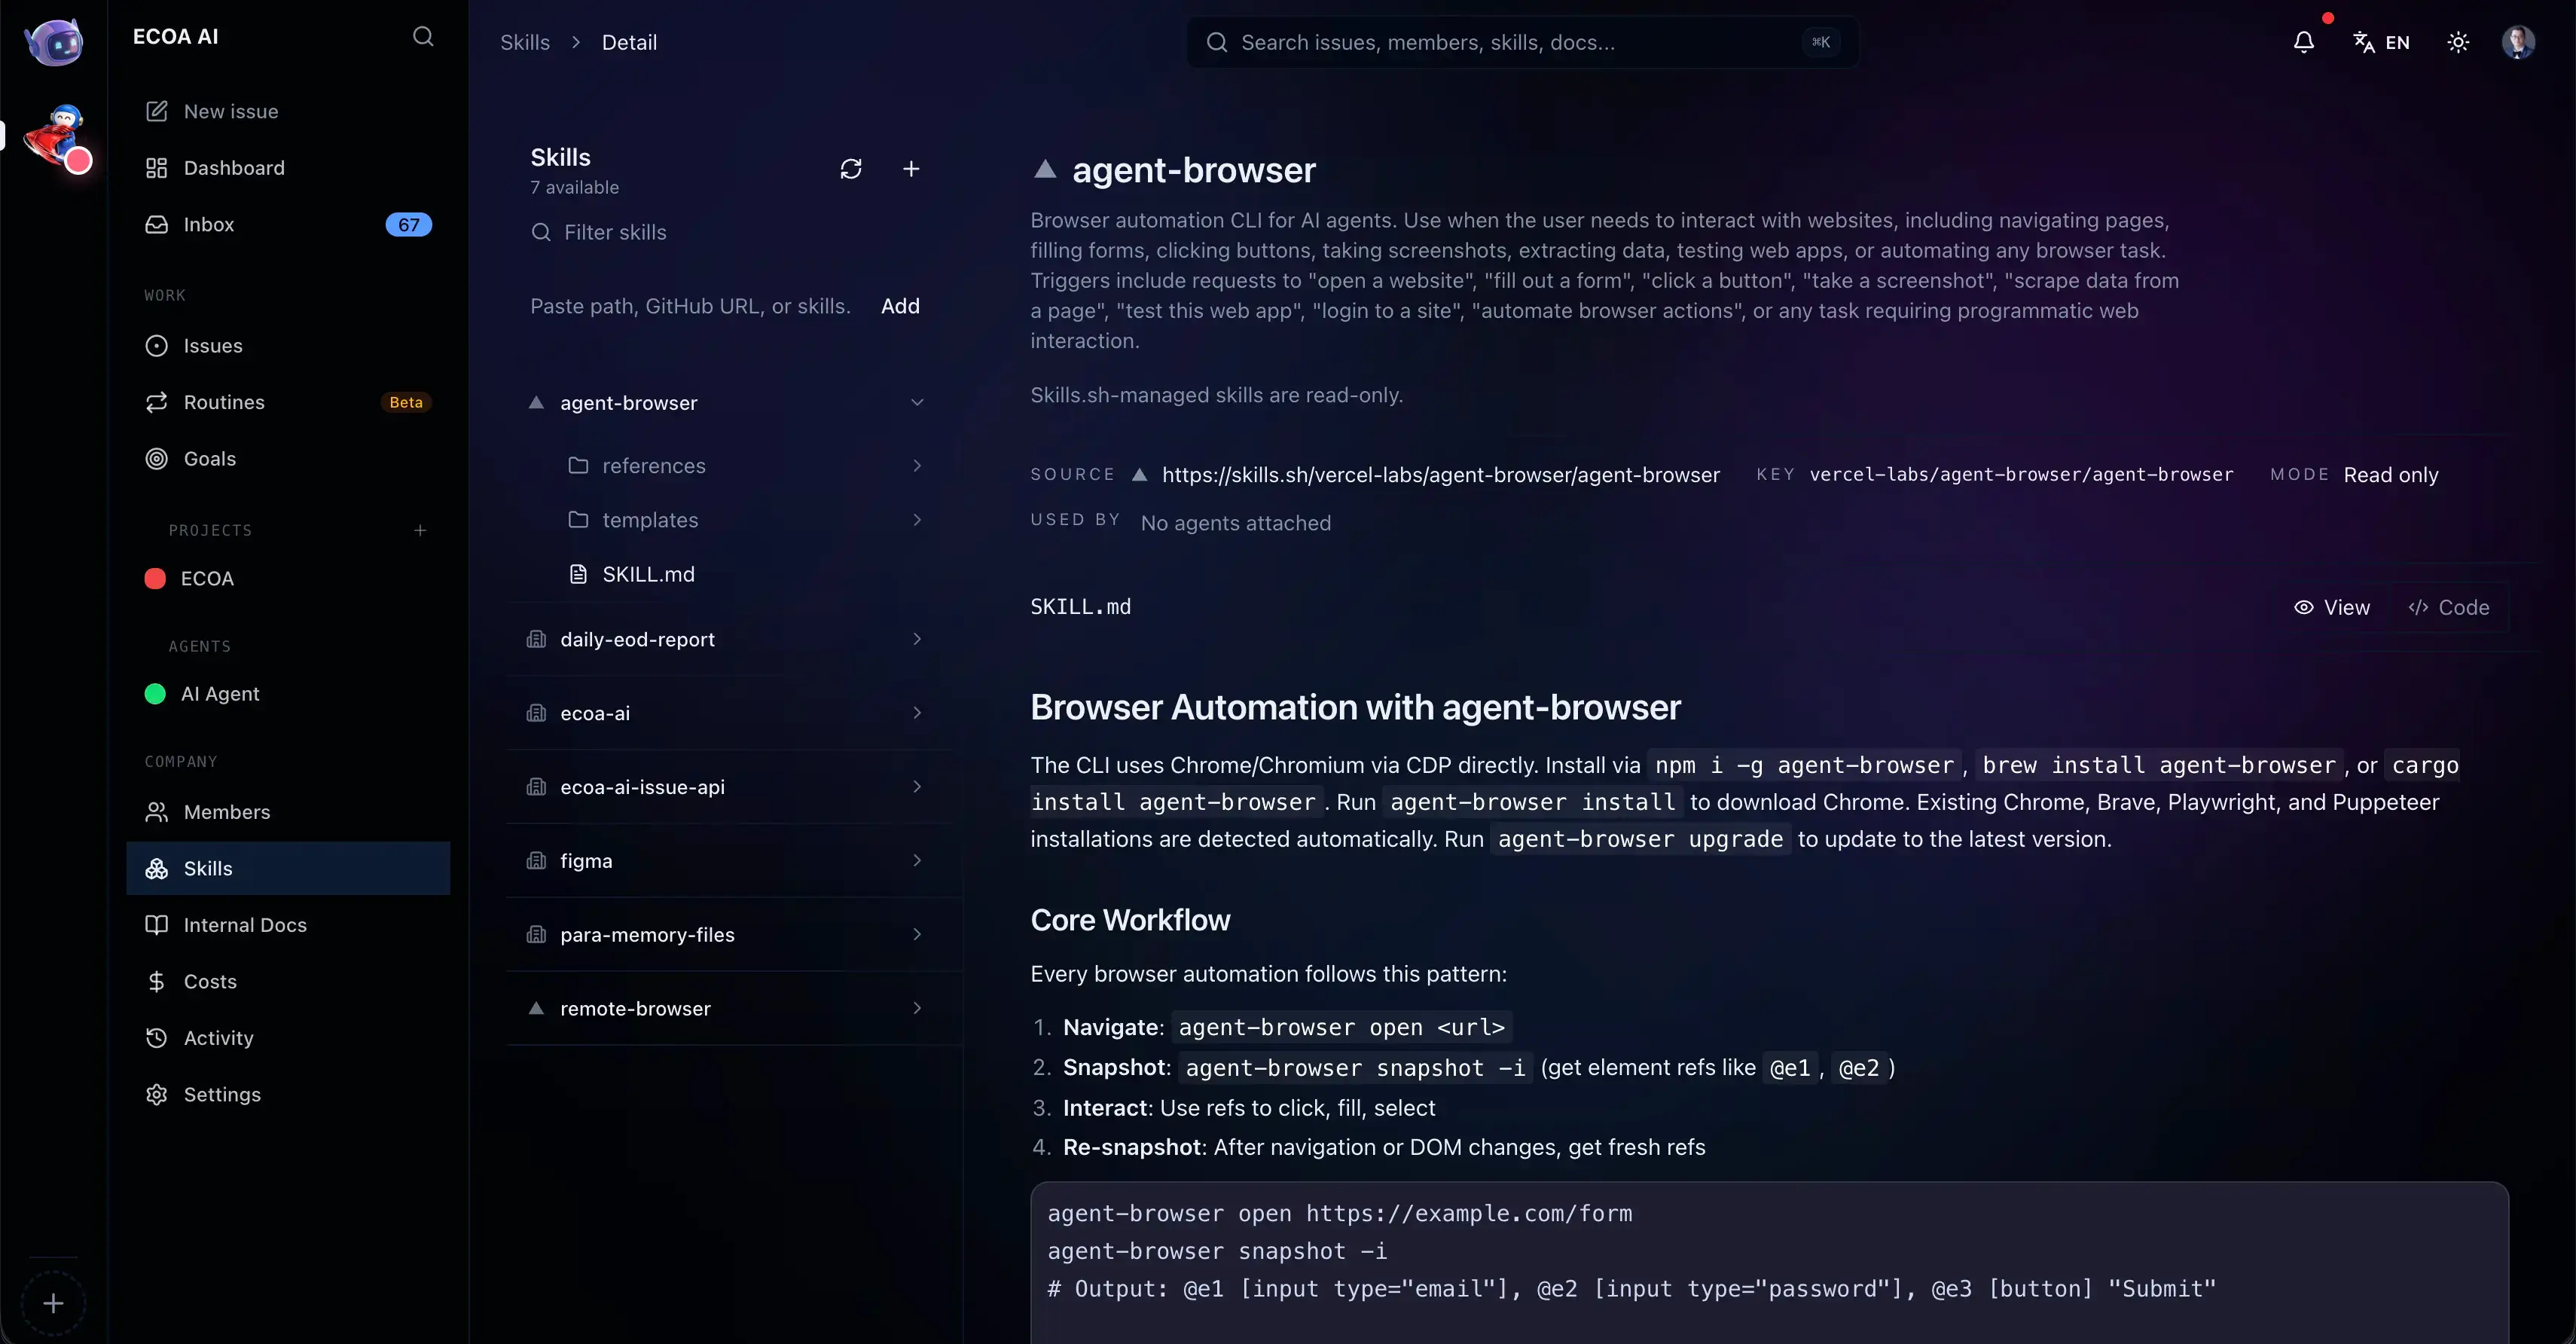Click the references folder icon

point(578,465)
